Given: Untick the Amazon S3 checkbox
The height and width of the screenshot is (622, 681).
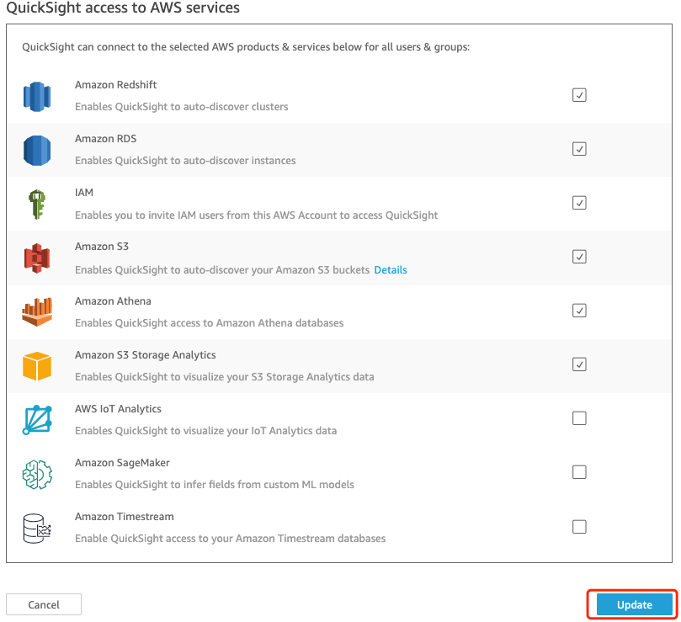Looking at the screenshot, I should (x=579, y=257).
